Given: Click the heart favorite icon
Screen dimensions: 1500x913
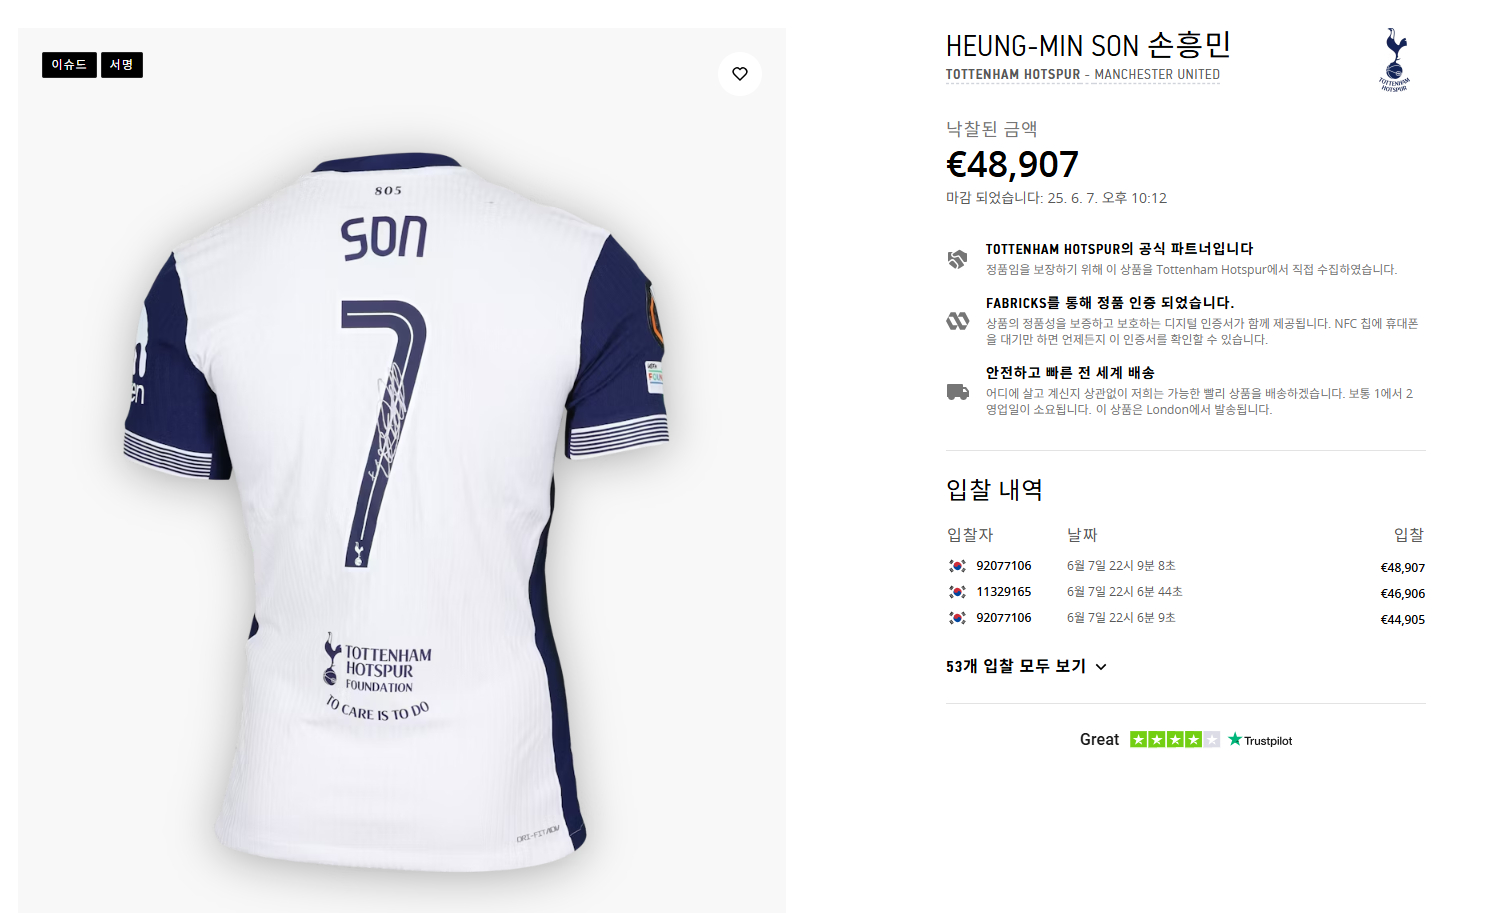Looking at the screenshot, I should 740,74.
